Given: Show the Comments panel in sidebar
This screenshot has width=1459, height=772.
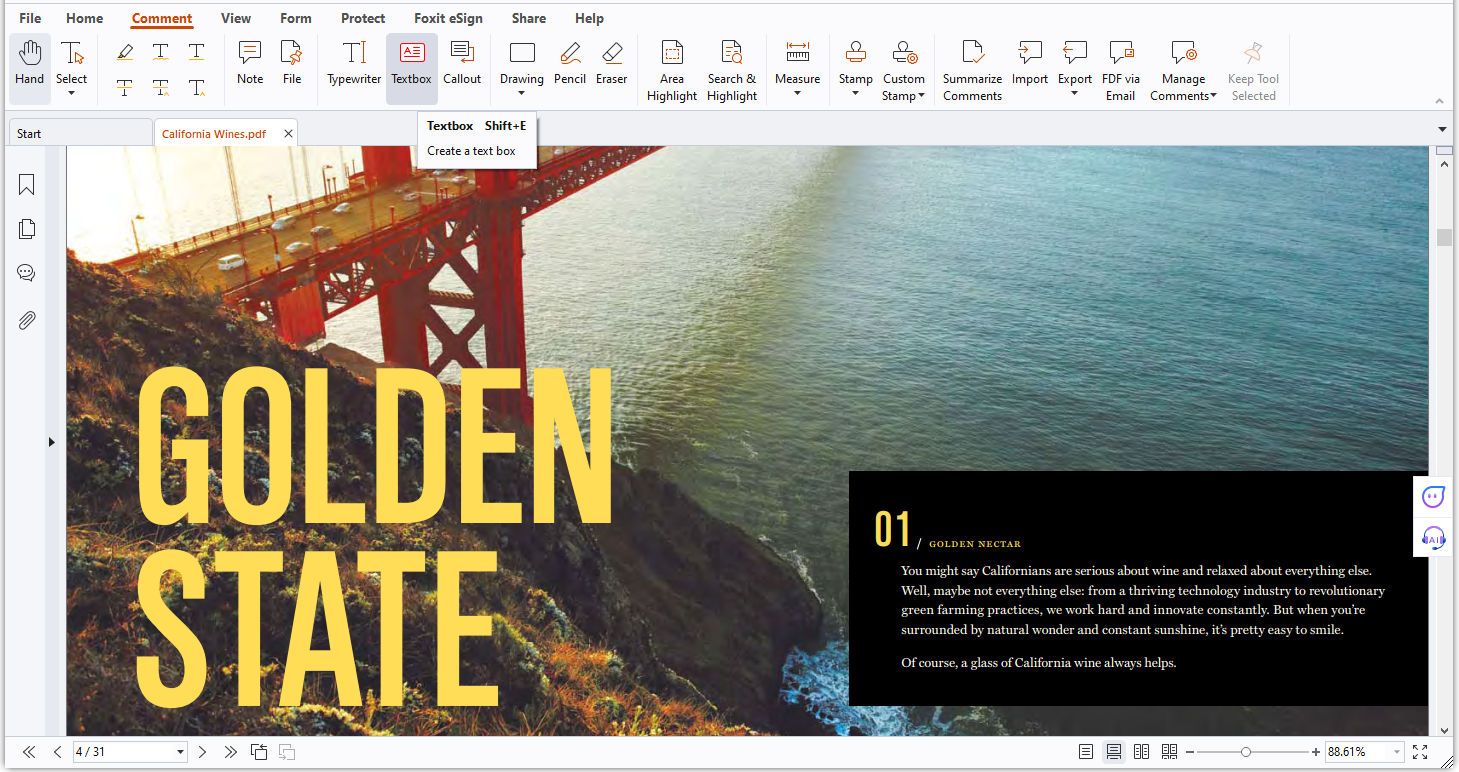Looking at the screenshot, I should pos(26,272).
